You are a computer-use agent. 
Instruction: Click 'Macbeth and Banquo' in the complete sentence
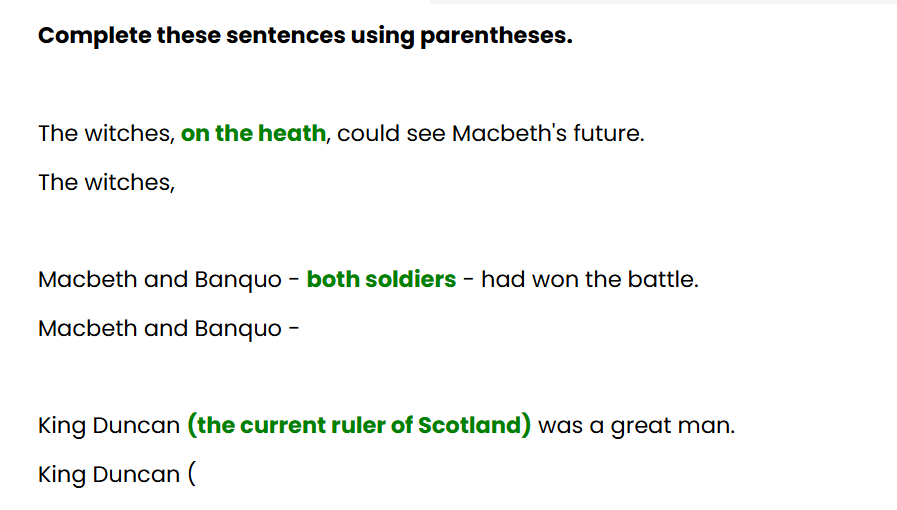pyautogui.click(x=160, y=280)
